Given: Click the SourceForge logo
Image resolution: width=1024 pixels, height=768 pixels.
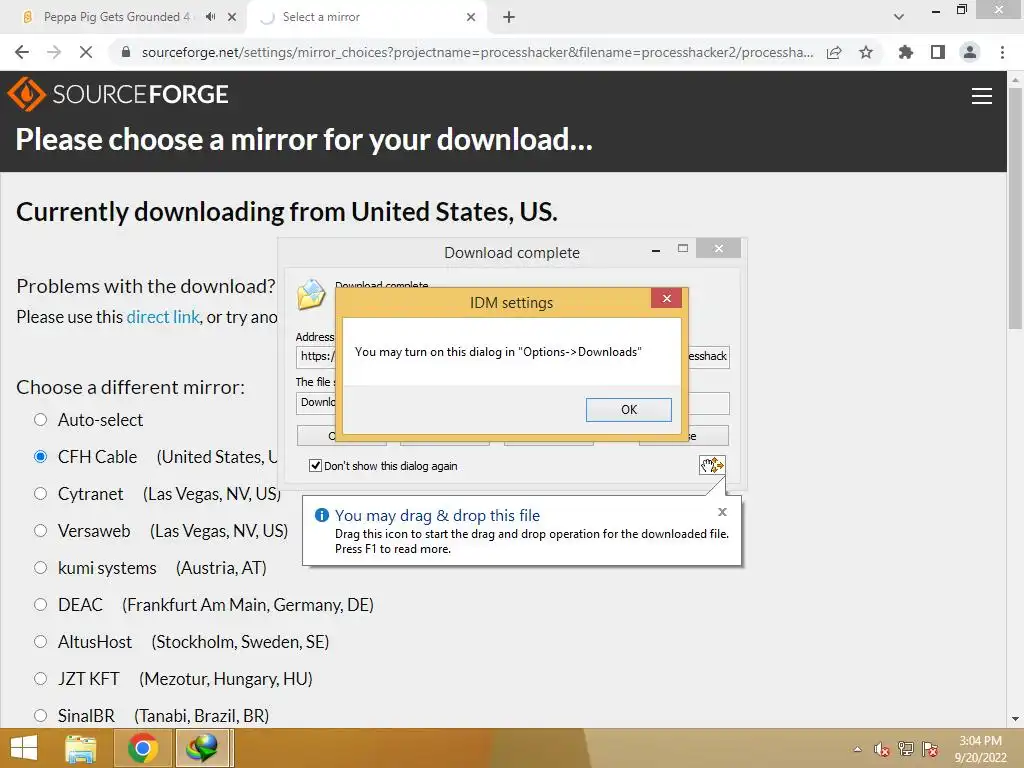Looking at the screenshot, I should (x=118, y=95).
